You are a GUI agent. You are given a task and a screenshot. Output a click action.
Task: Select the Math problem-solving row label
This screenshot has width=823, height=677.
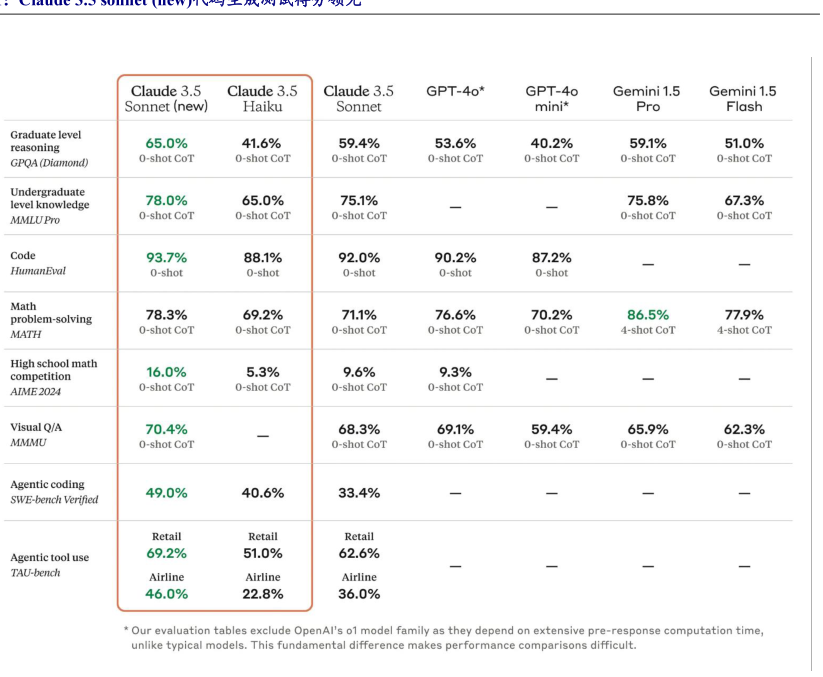tap(50, 320)
